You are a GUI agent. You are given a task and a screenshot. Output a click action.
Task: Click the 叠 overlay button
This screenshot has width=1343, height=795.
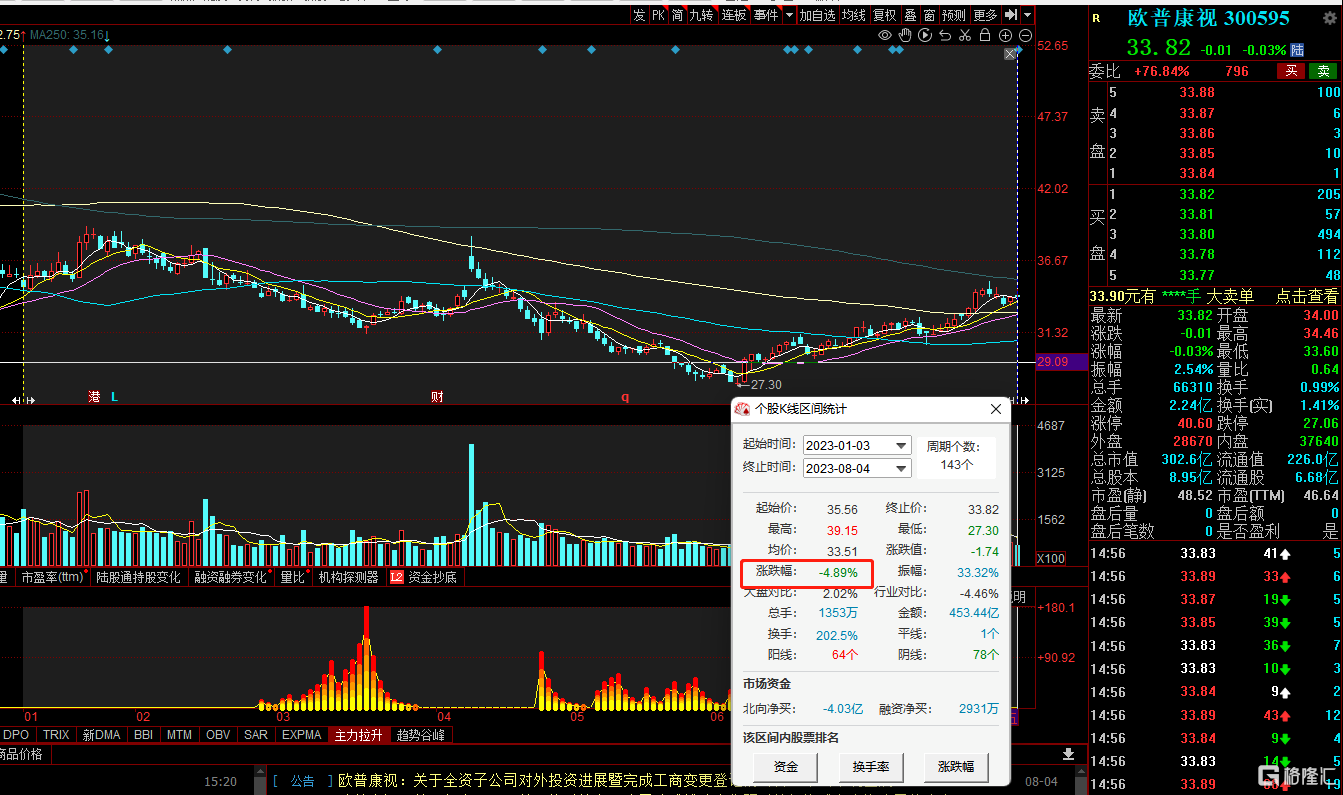coord(910,15)
